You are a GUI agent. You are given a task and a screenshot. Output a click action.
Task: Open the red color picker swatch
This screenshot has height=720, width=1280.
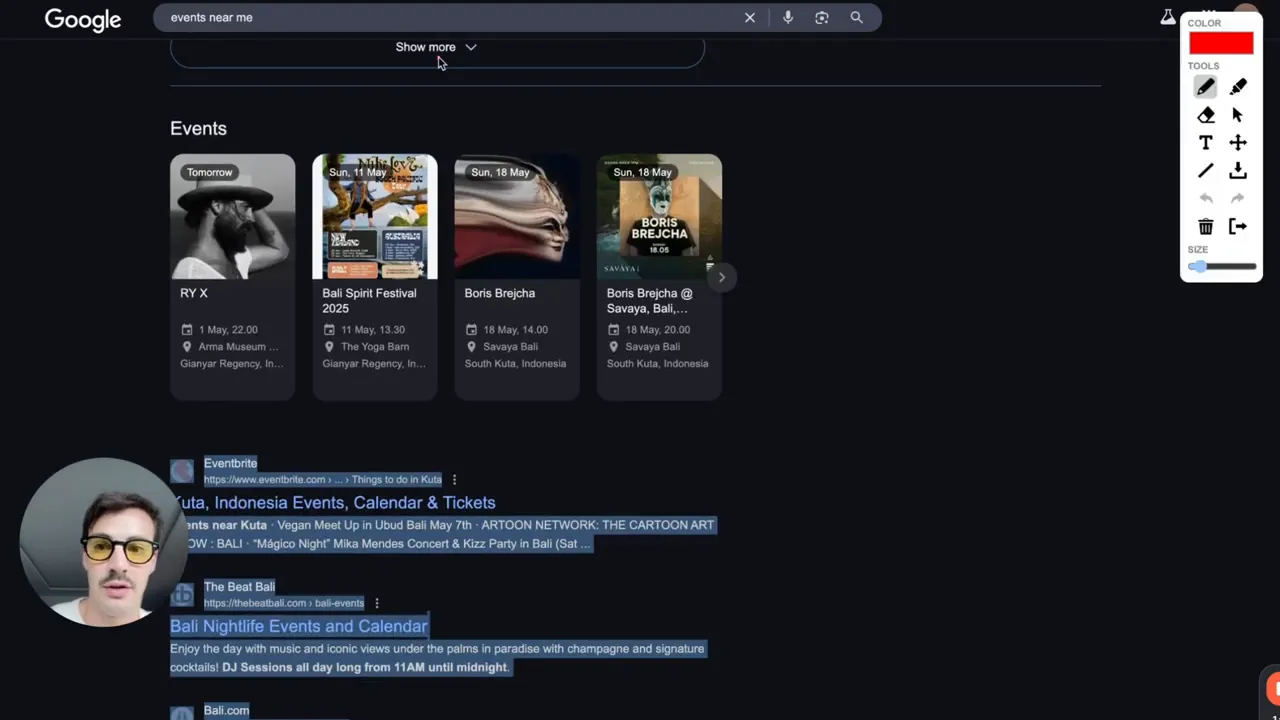click(x=1221, y=43)
